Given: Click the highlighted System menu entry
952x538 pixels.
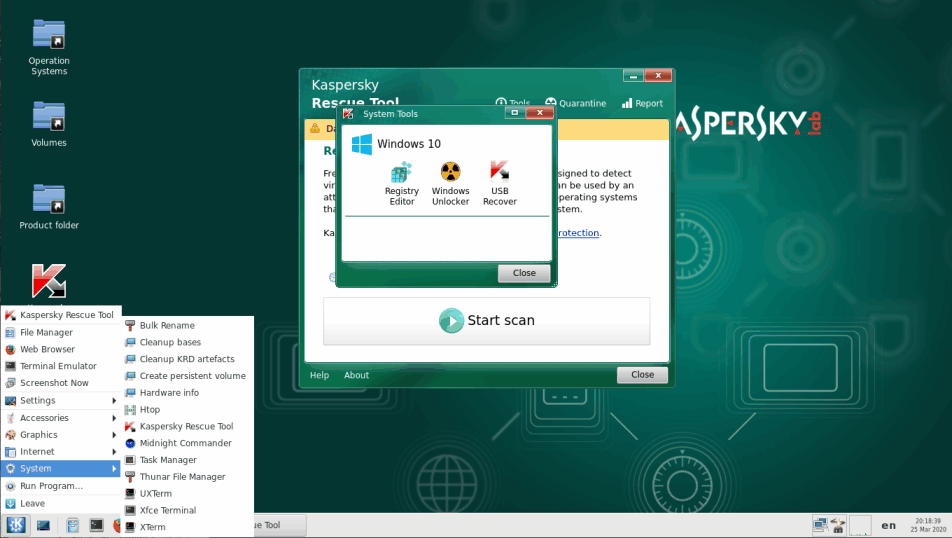Looking at the screenshot, I should click(61, 469).
